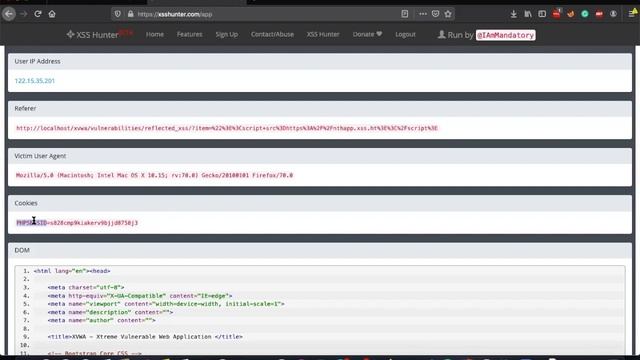Toggle reader view icon in address bar

click(404, 14)
